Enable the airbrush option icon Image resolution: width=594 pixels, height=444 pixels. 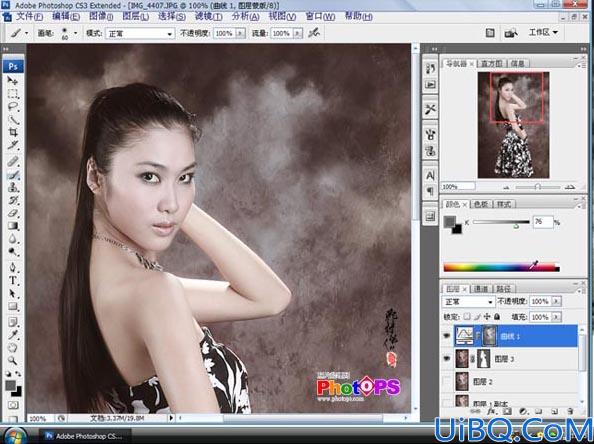tap(314, 33)
